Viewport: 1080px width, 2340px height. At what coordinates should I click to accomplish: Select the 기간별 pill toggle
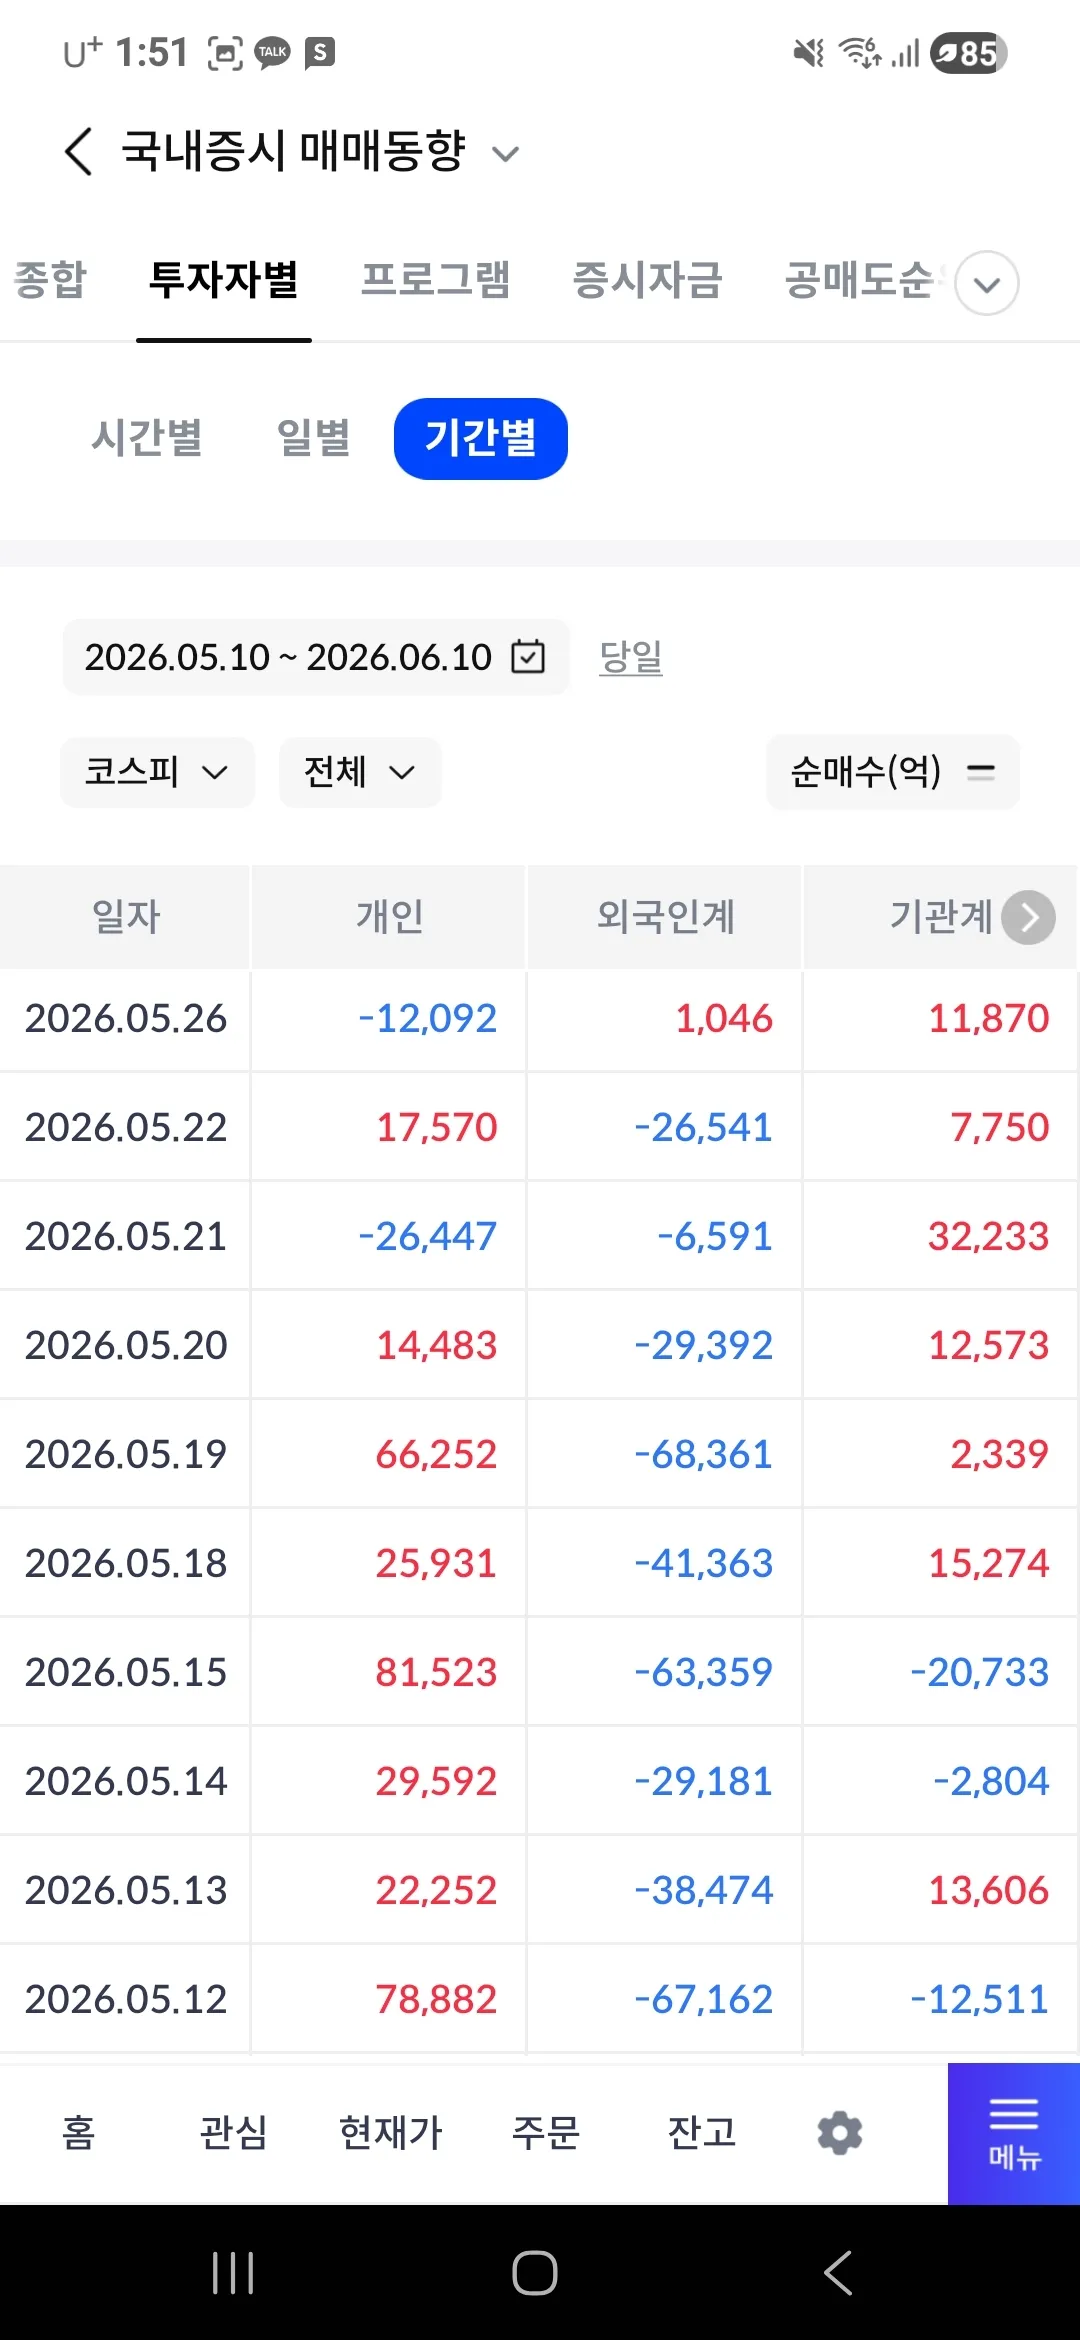pyautogui.click(x=481, y=438)
